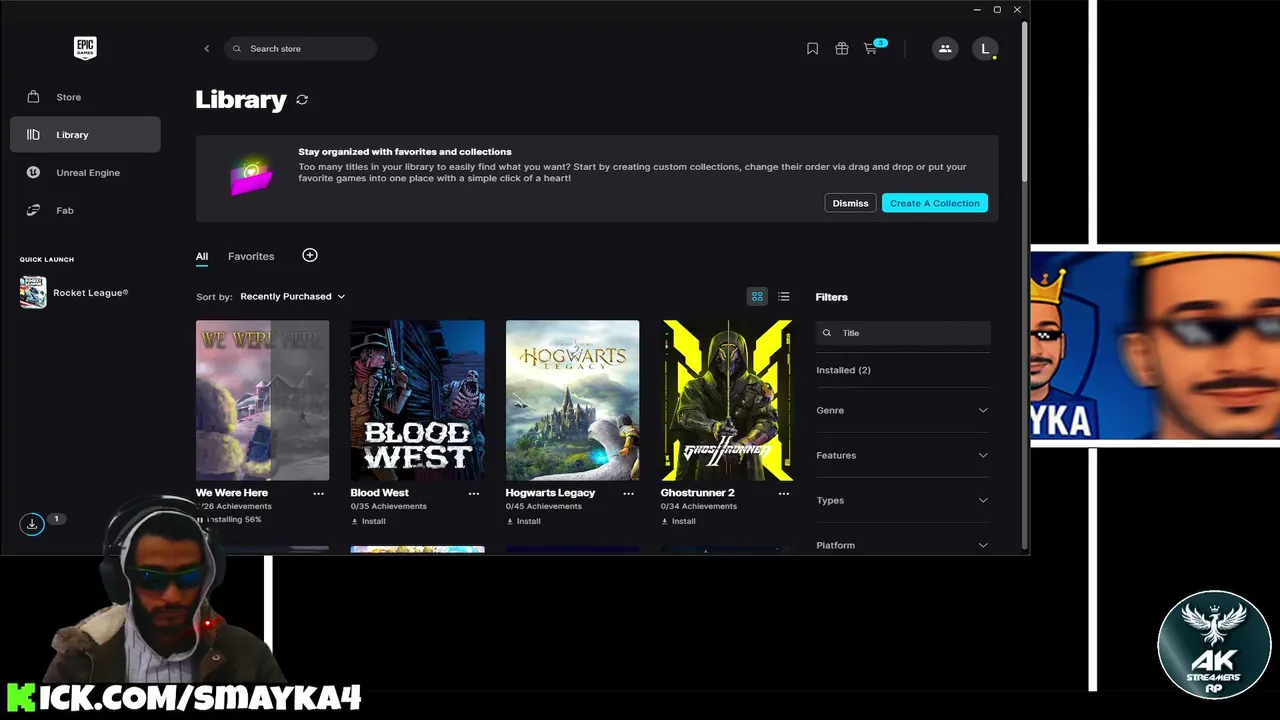
Task: Open We Were Here options menu
Action: (319, 493)
